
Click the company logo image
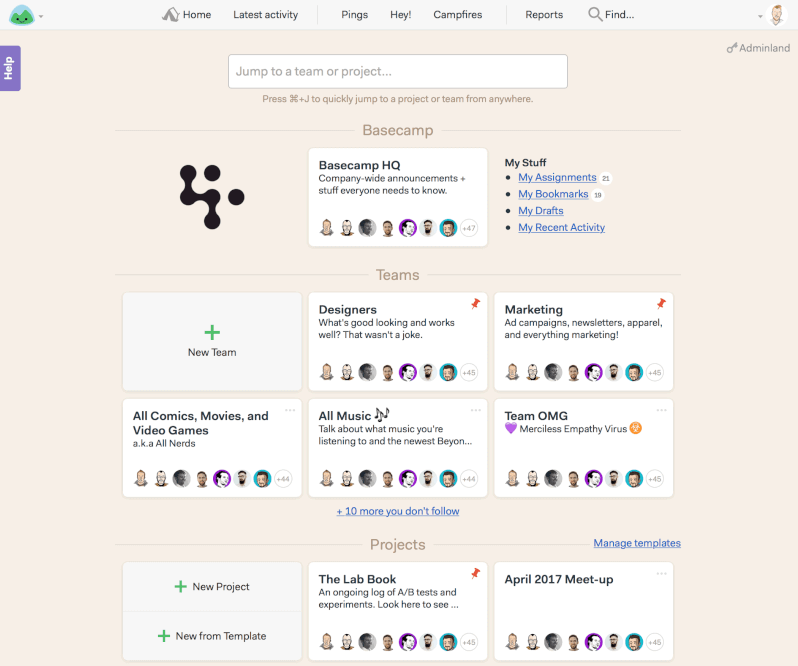[x=212, y=196]
